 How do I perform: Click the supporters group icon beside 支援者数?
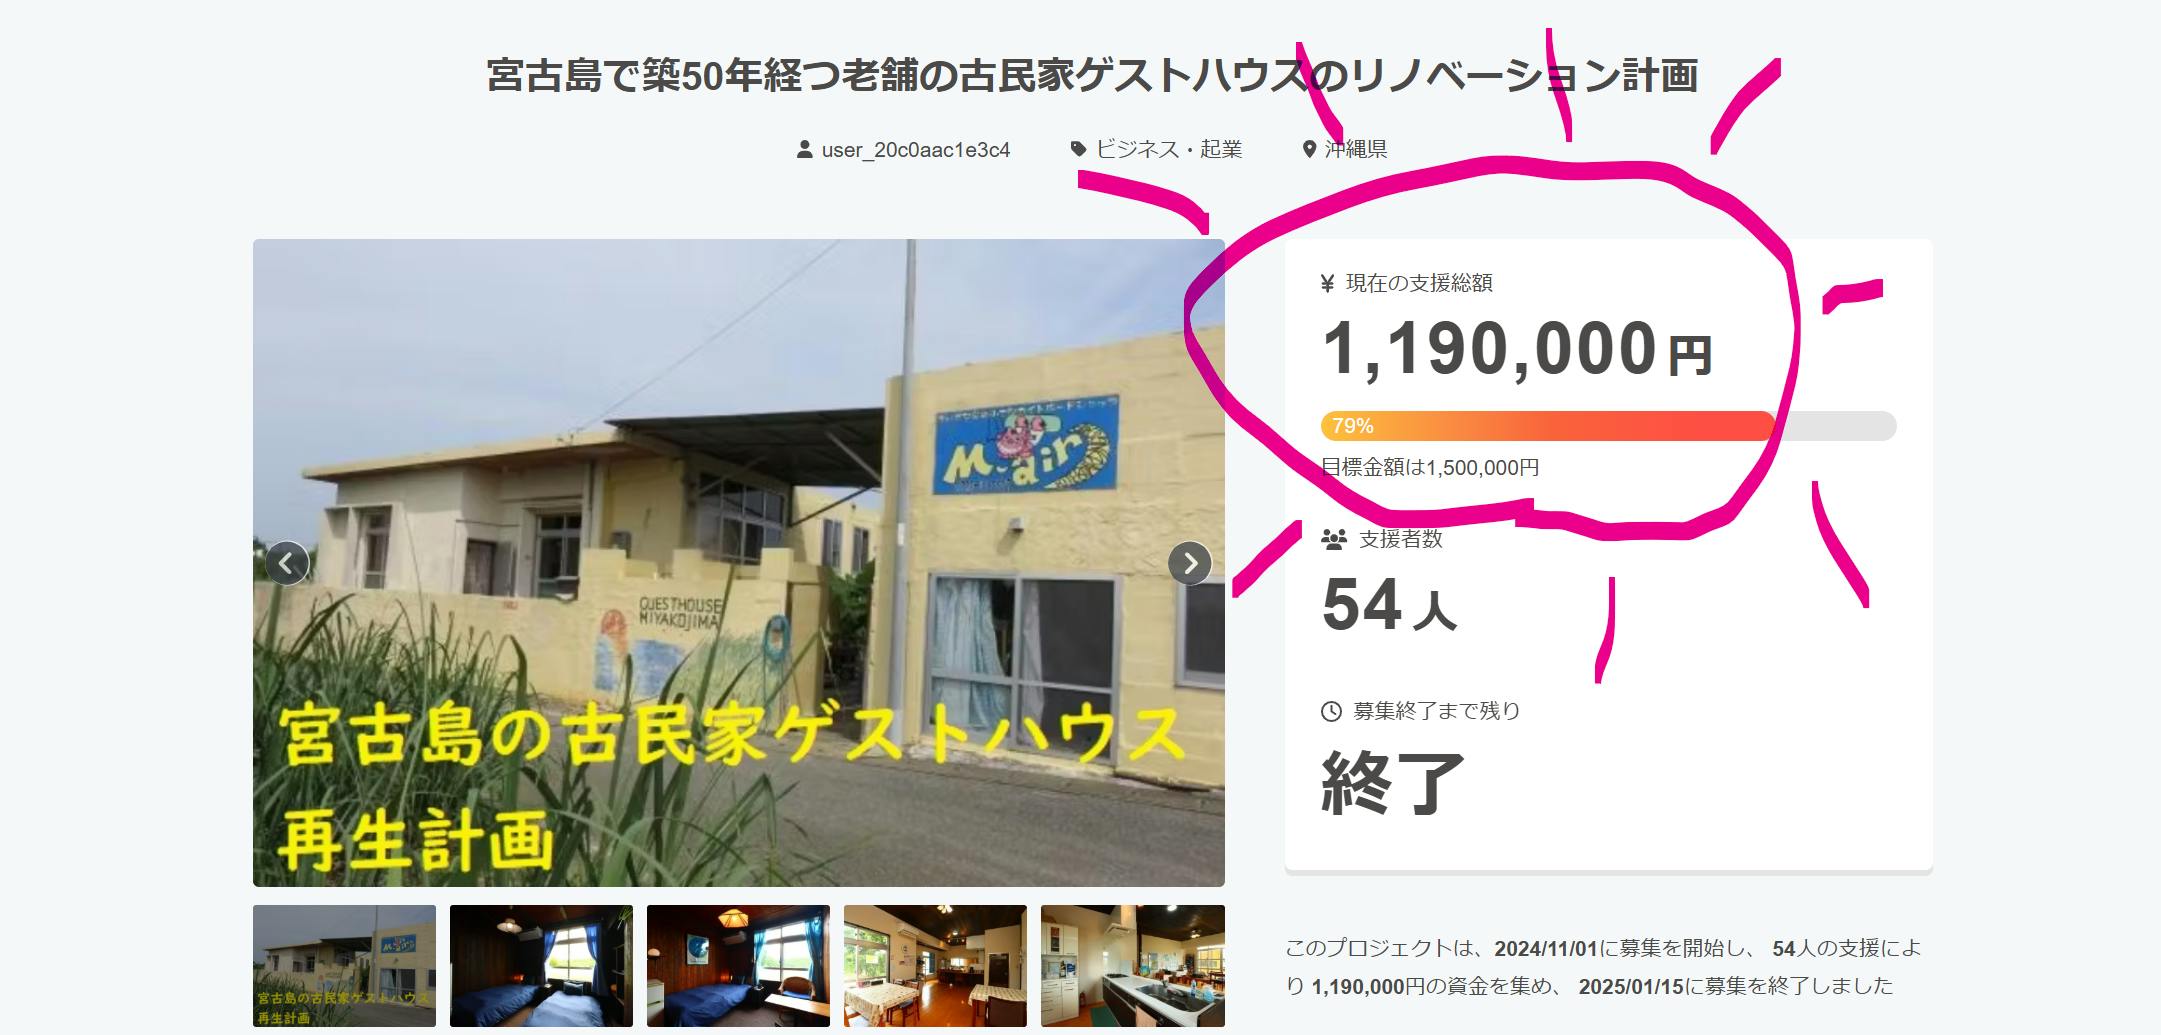[x=1334, y=540]
